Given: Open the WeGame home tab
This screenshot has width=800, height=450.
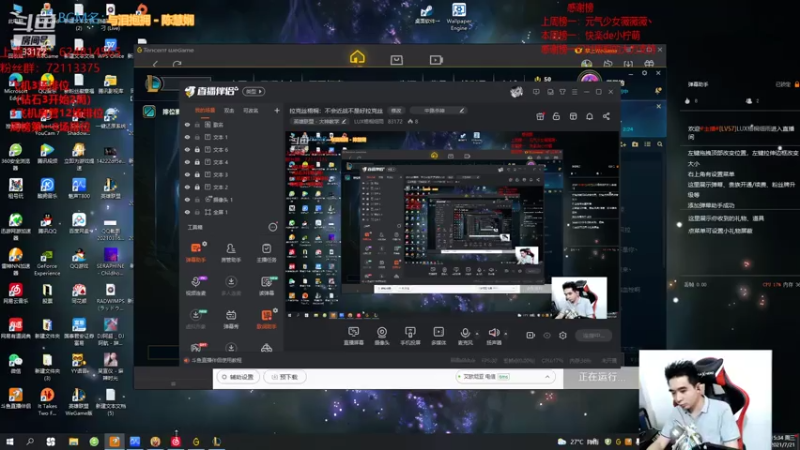Looking at the screenshot, I should click(357, 58).
